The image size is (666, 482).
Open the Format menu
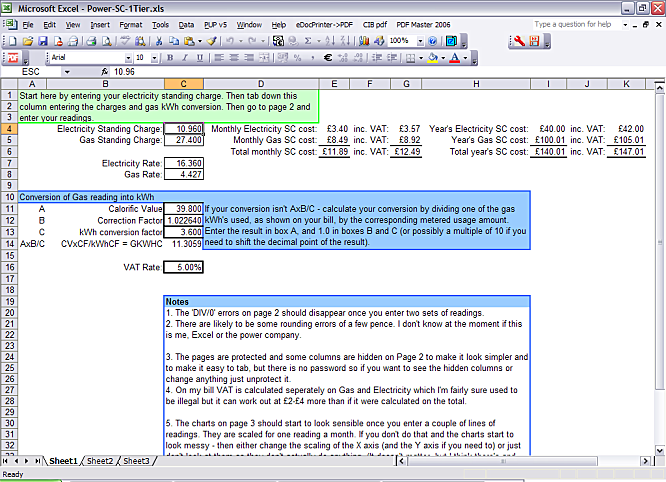(x=131, y=25)
